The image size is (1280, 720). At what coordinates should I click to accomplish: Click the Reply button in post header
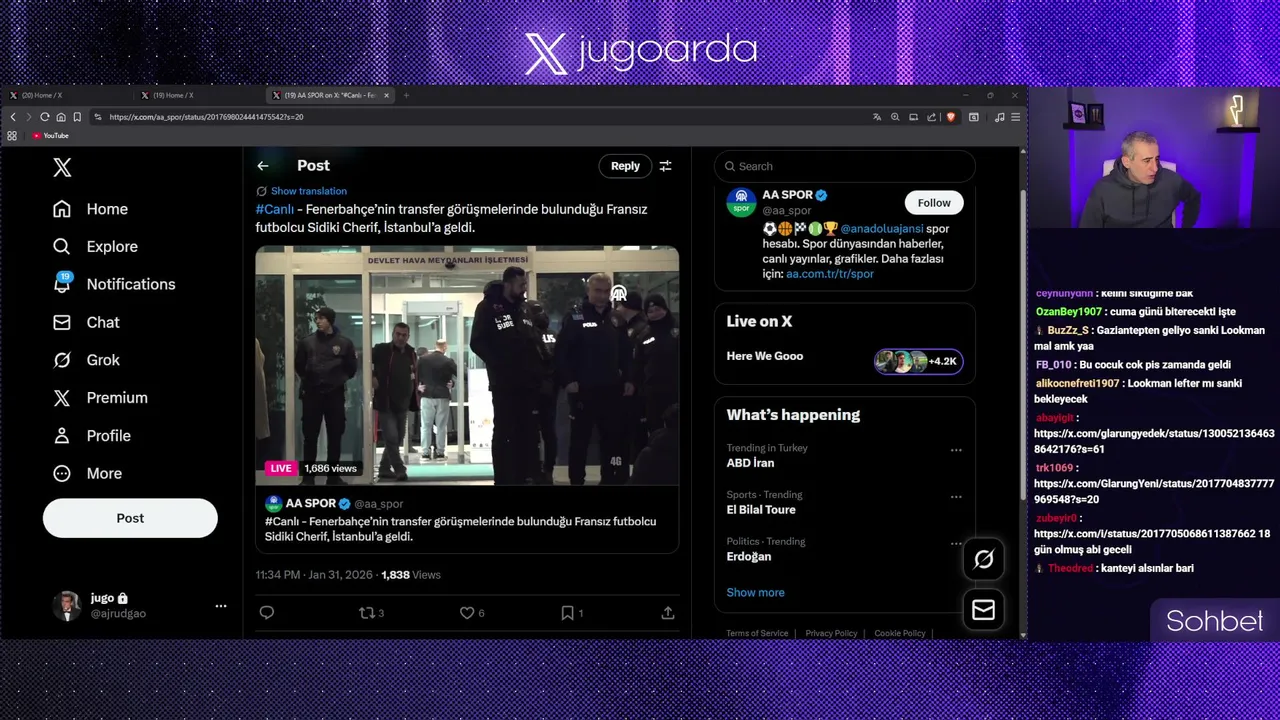pos(625,166)
